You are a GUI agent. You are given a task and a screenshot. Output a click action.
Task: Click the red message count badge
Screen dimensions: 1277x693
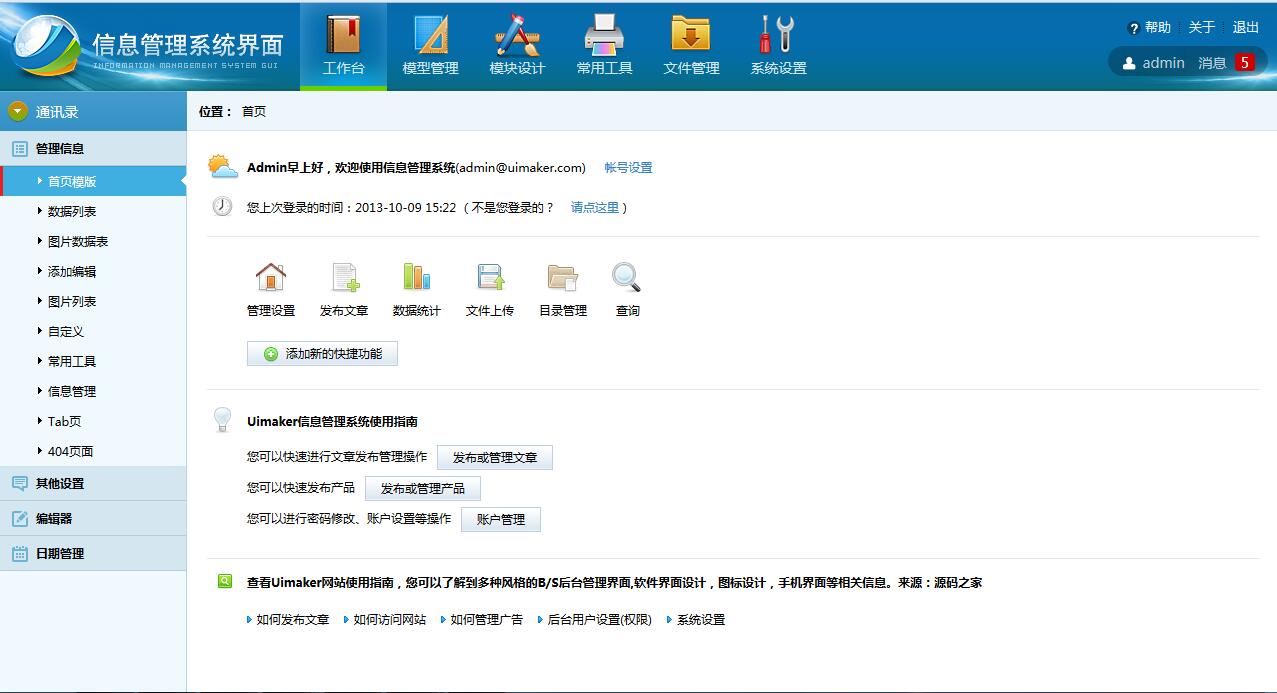pyautogui.click(x=1244, y=62)
